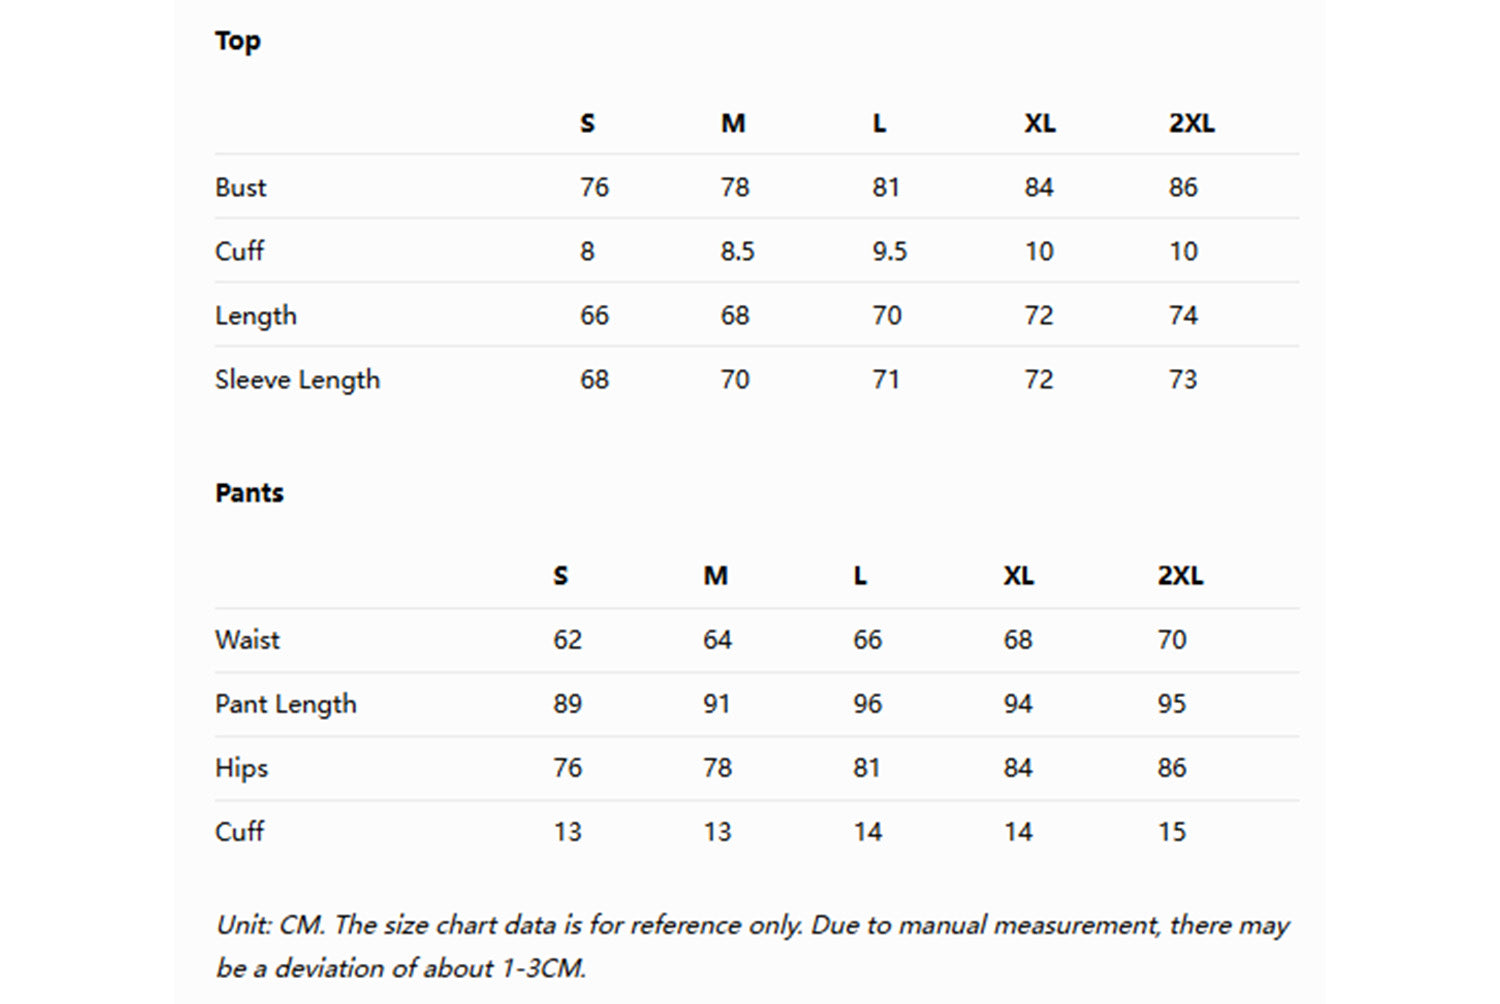Select the 96 pant length value
Screen dimensions: 1500x1004
click(867, 704)
